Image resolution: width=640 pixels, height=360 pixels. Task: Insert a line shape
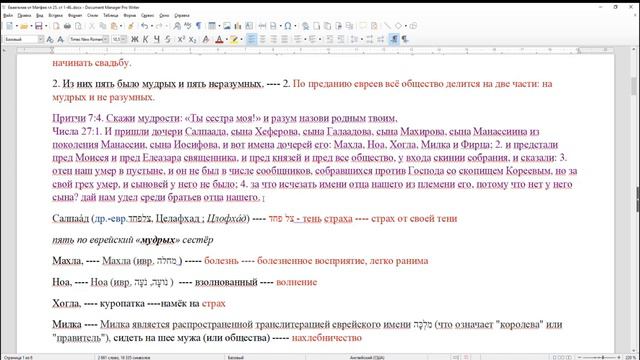pyautogui.click(x=387, y=26)
